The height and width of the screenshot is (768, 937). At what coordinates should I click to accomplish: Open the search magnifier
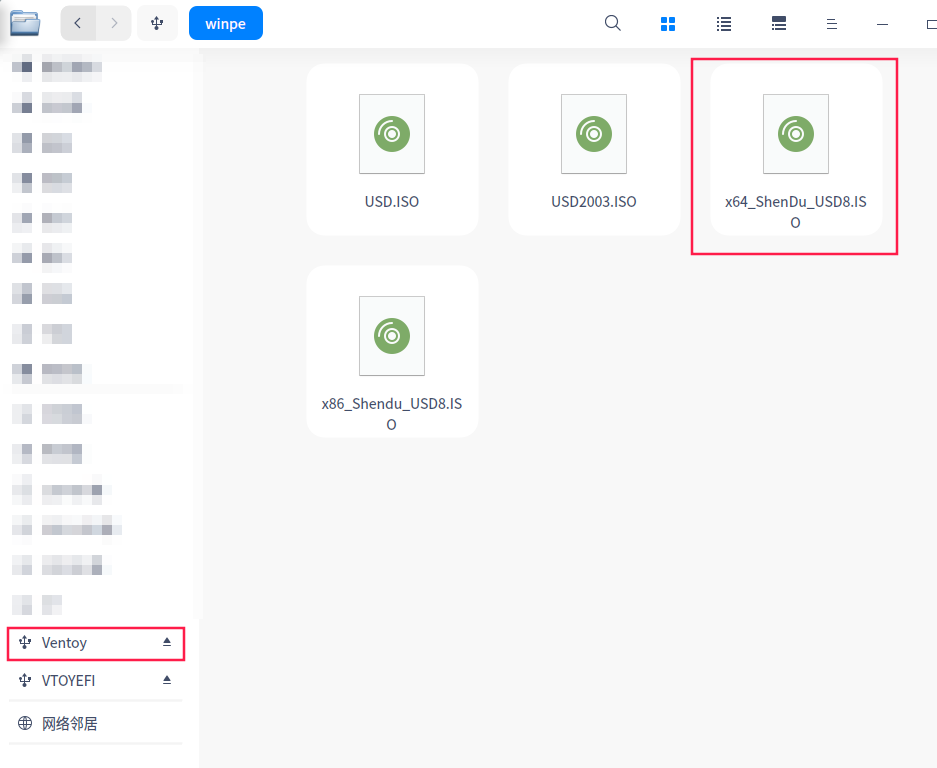pyautogui.click(x=613, y=23)
